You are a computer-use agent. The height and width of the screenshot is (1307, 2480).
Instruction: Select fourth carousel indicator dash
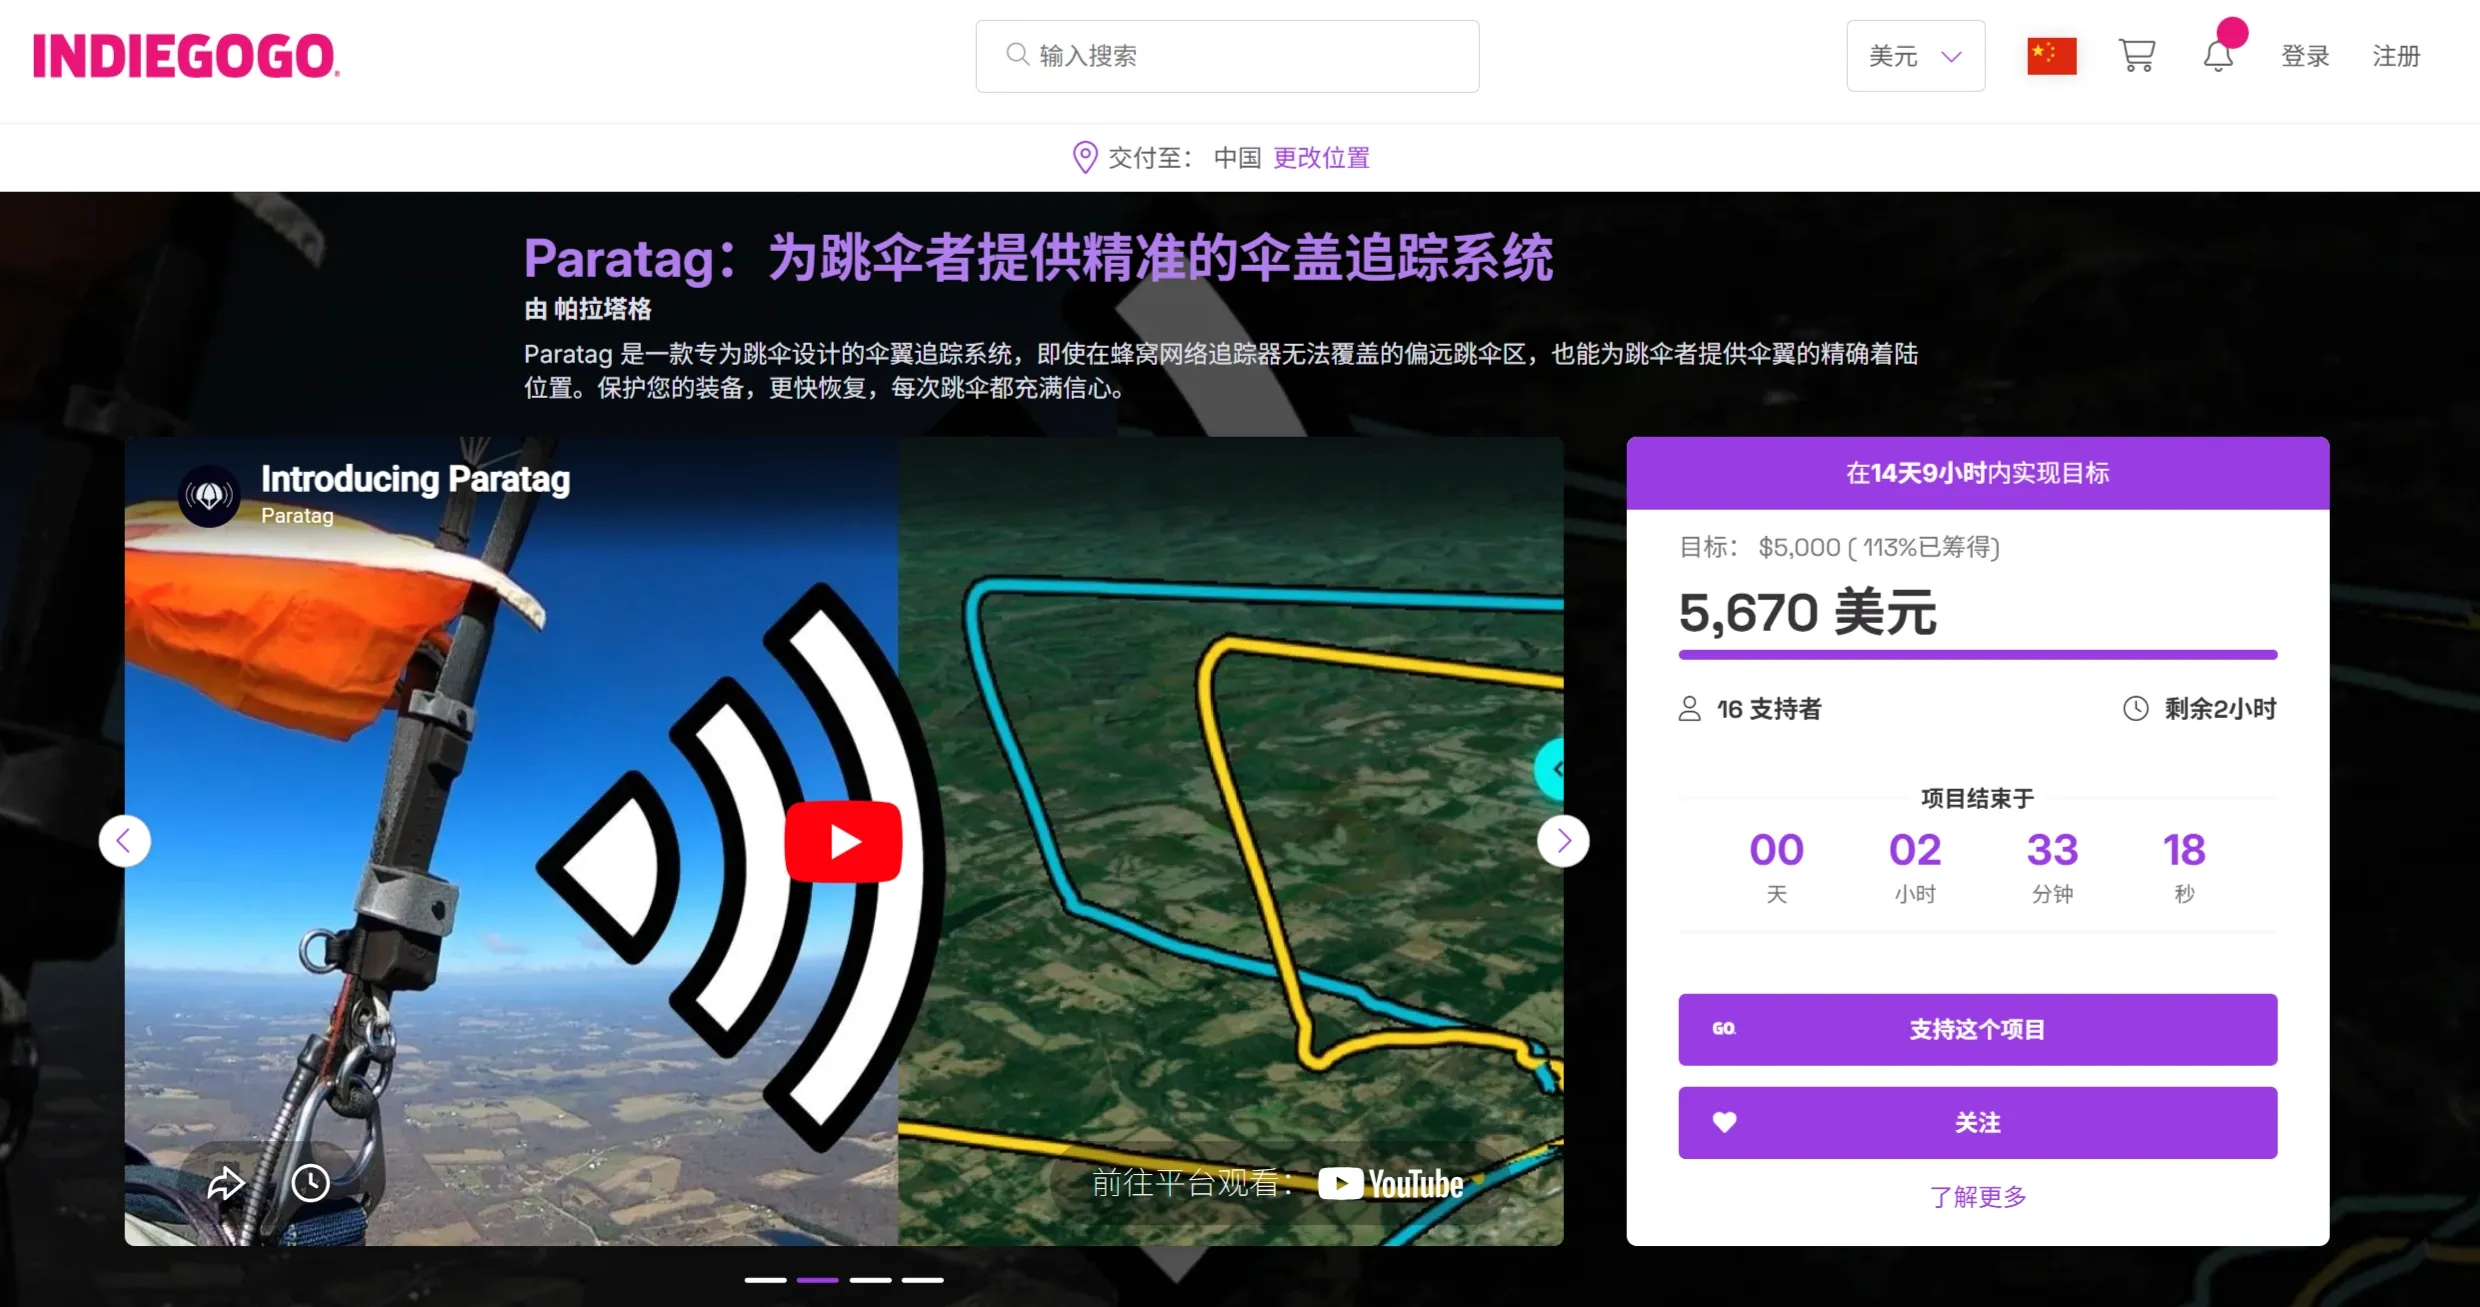click(x=922, y=1280)
